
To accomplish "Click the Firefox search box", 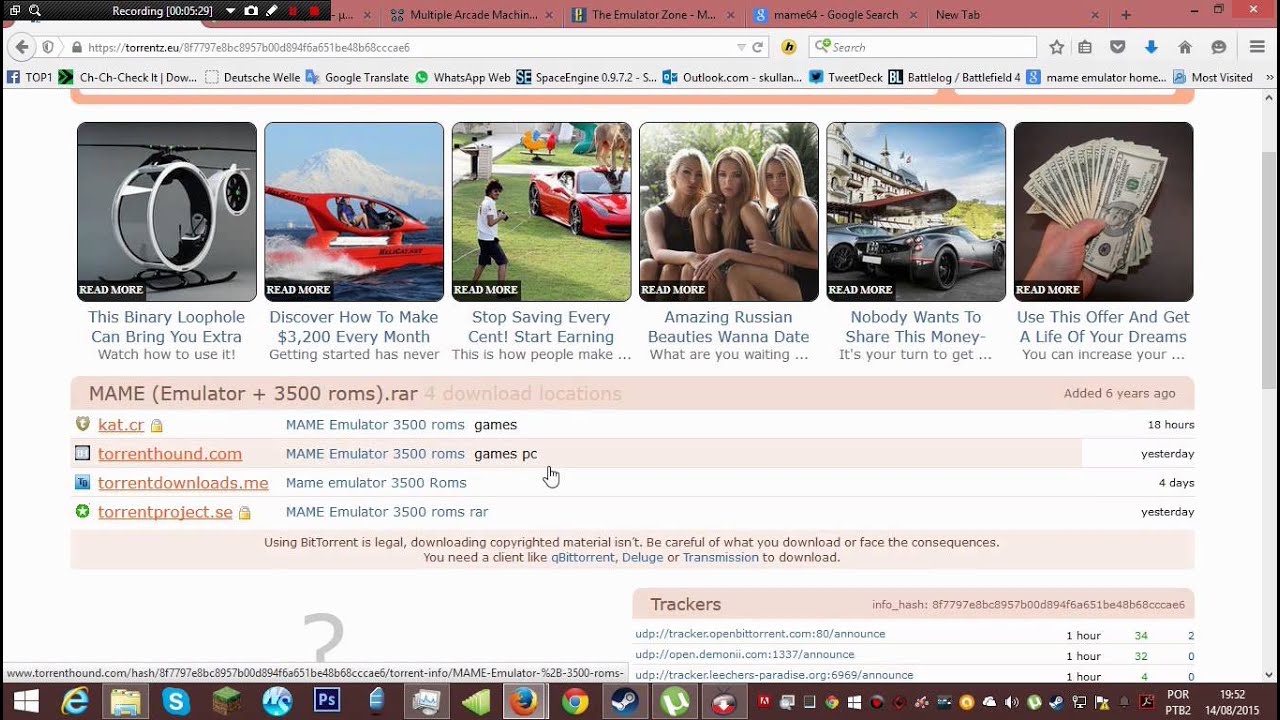I will [922, 47].
